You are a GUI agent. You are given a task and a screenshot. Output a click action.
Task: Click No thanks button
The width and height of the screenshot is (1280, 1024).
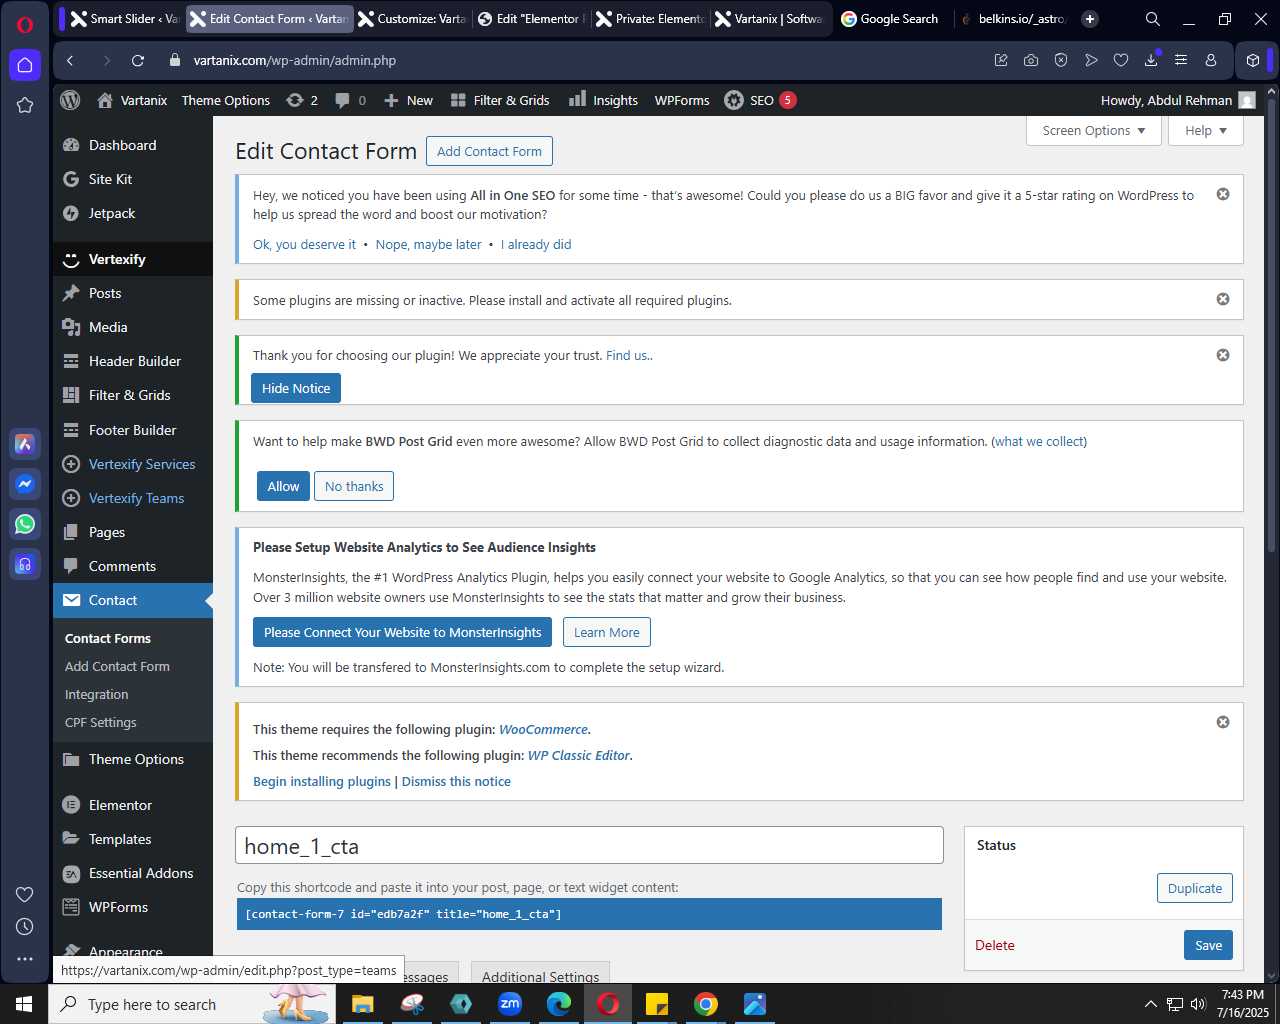354,486
